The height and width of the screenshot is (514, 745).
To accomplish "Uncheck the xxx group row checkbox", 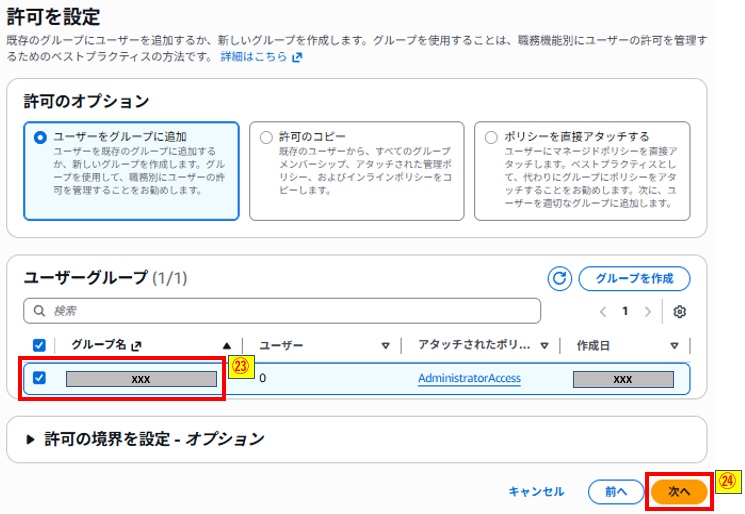I will click(x=39, y=378).
